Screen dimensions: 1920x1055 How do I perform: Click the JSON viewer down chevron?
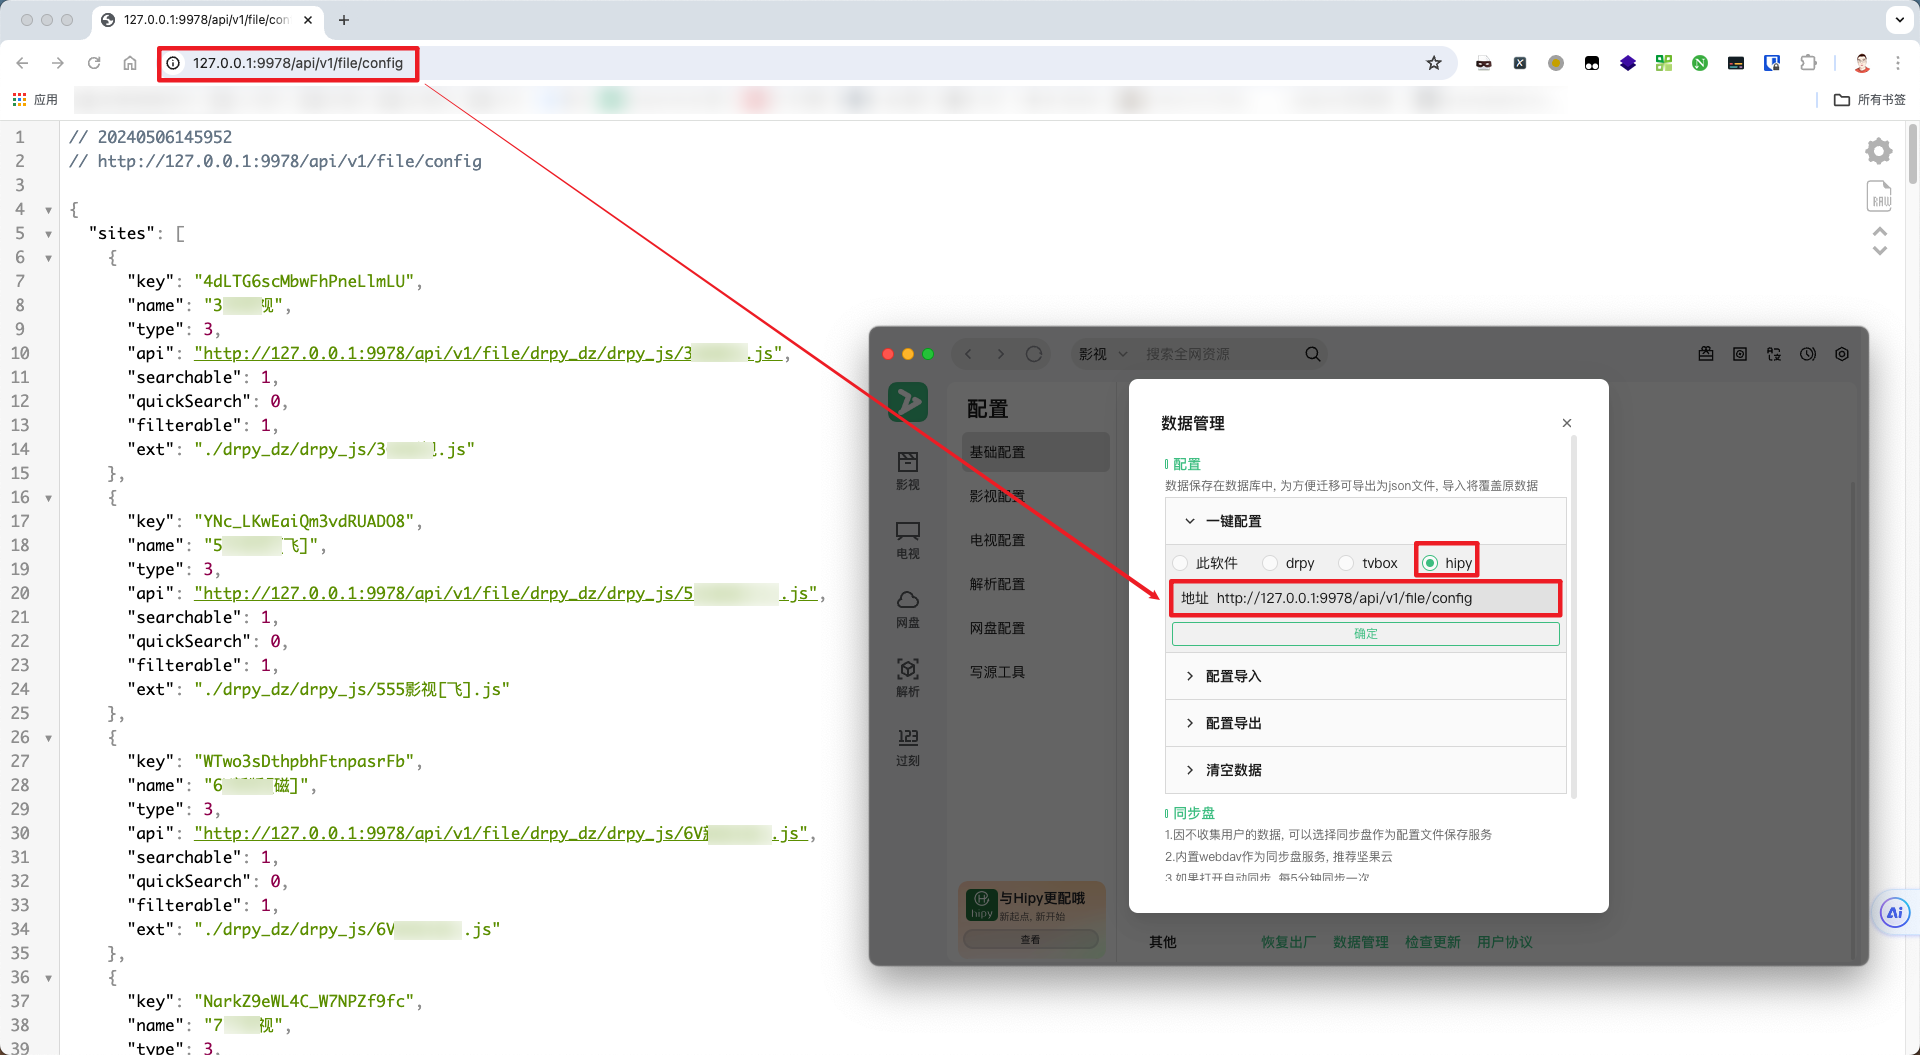[1880, 251]
